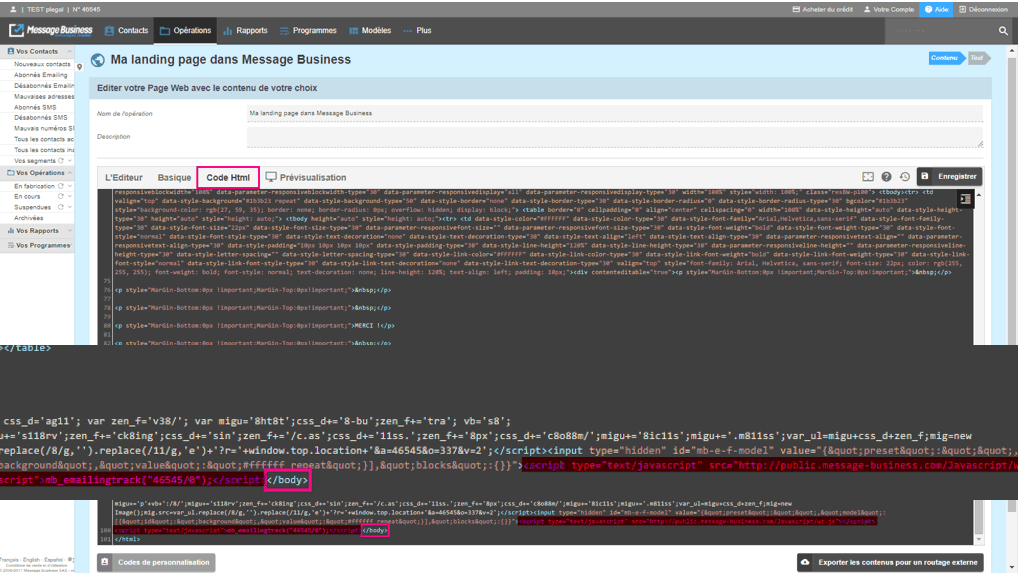Click the search magnifier icon

1003,31
